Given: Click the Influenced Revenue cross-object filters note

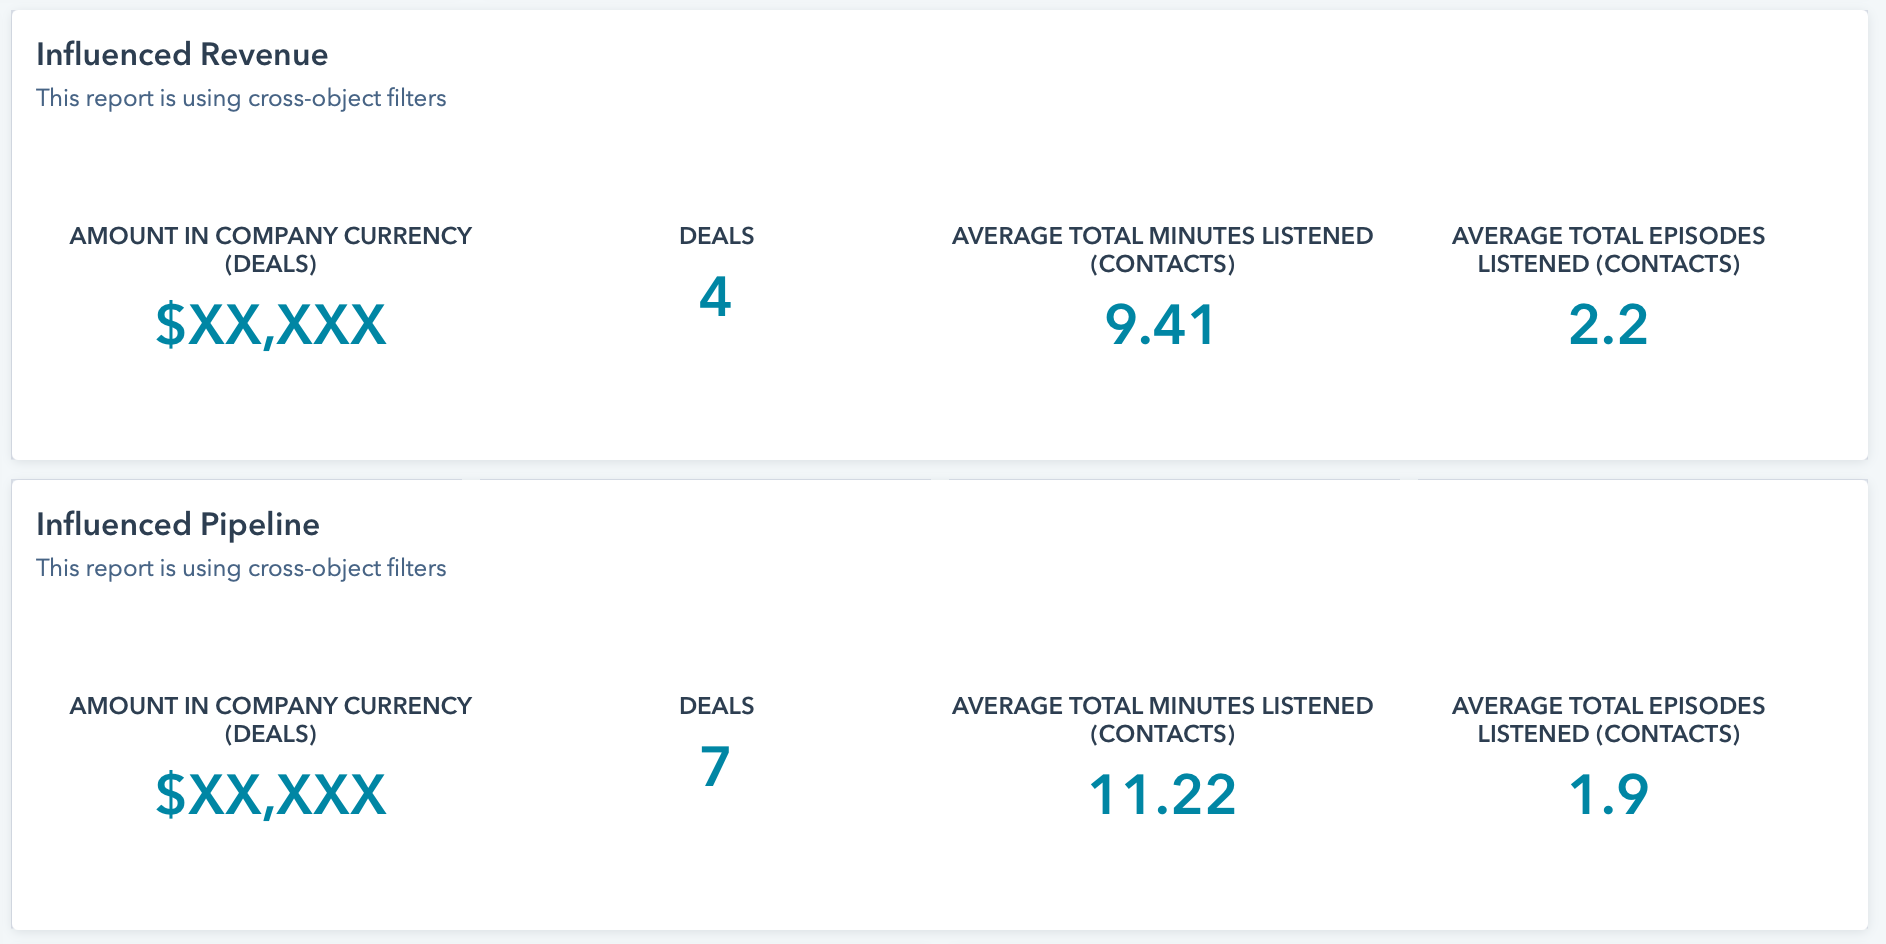Looking at the screenshot, I should tap(241, 98).
